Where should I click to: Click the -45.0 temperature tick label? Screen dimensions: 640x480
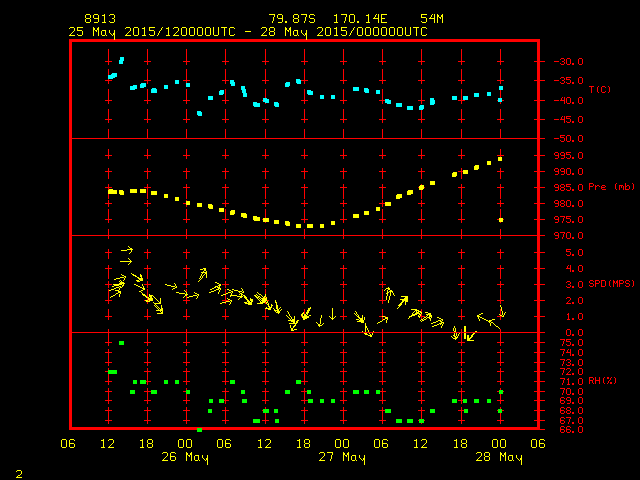click(569, 120)
